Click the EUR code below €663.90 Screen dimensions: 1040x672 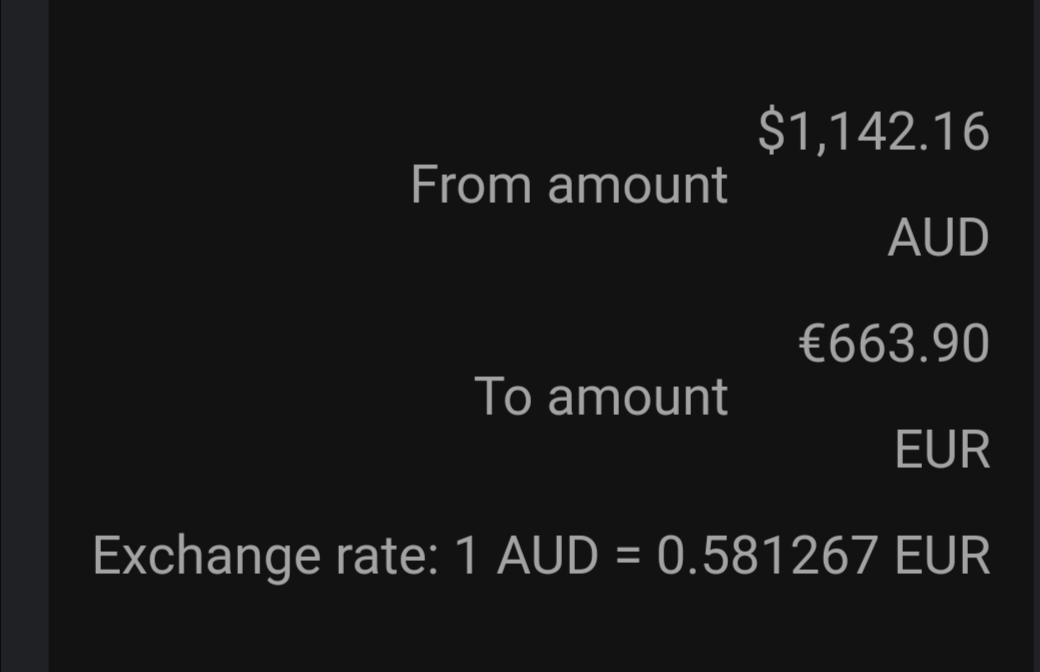[942, 449]
